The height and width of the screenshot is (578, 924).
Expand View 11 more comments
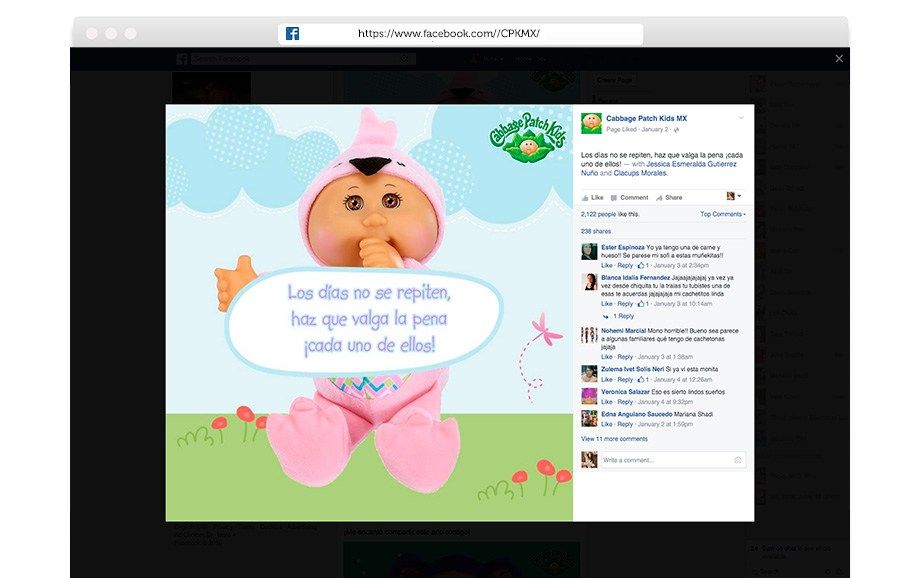pyautogui.click(x=614, y=440)
